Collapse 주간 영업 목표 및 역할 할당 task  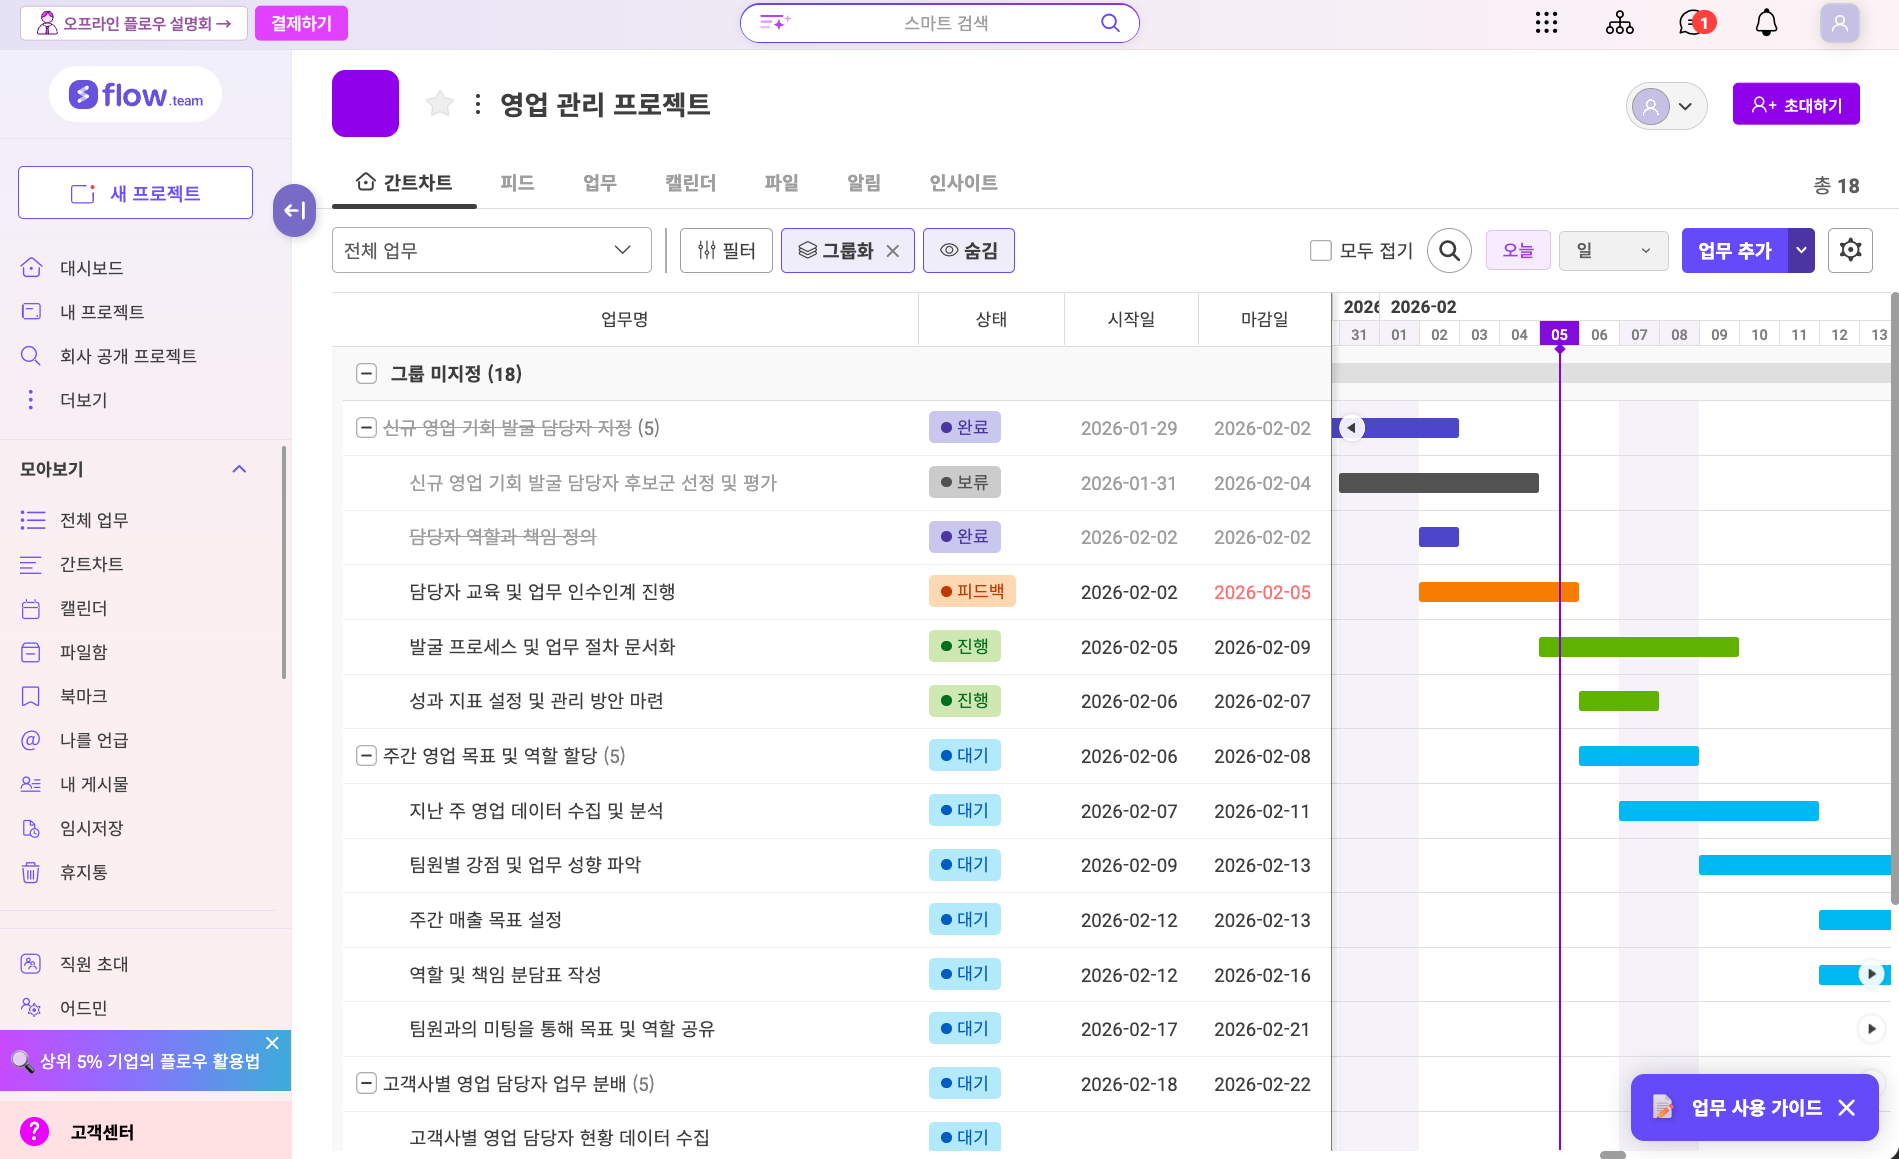point(366,756)
